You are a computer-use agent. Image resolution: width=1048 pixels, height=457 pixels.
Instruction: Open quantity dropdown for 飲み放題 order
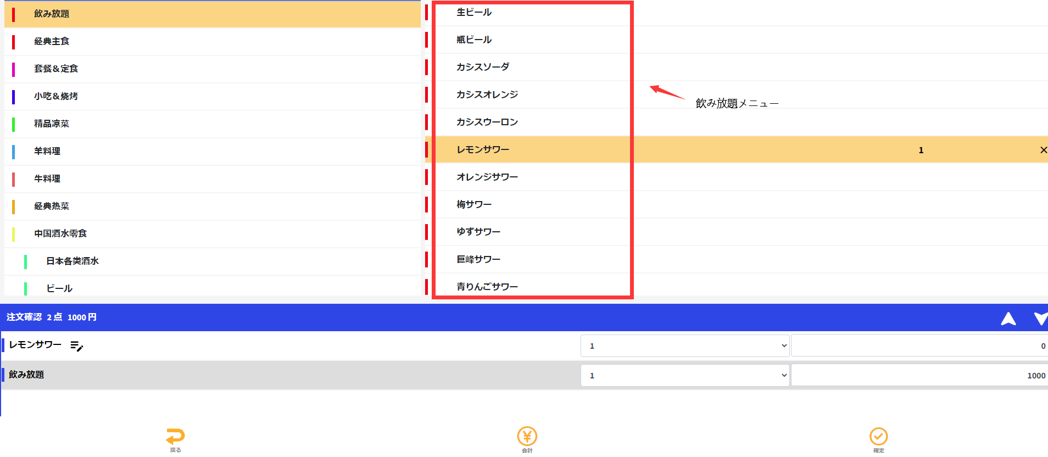point(684,376)
